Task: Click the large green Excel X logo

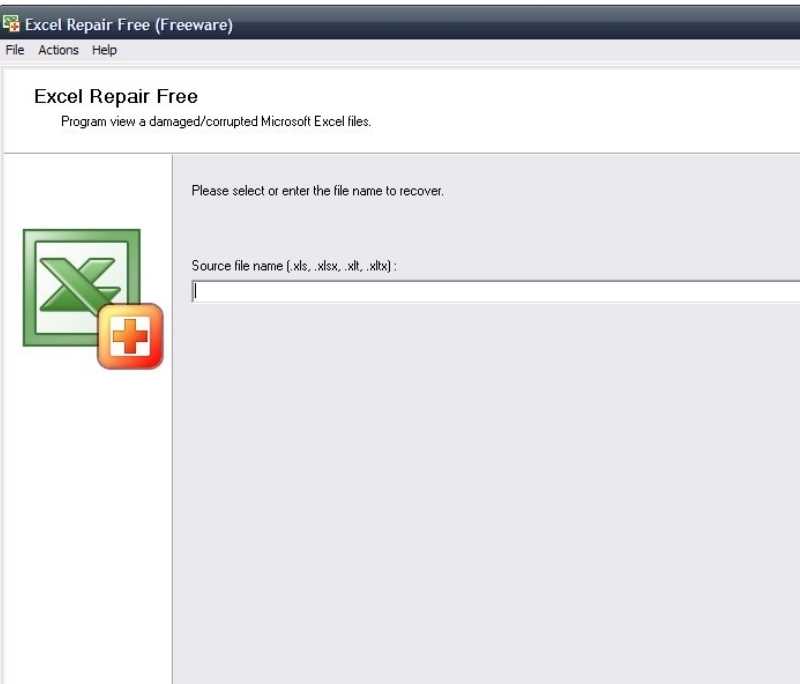Action: (x=82, y=287)
